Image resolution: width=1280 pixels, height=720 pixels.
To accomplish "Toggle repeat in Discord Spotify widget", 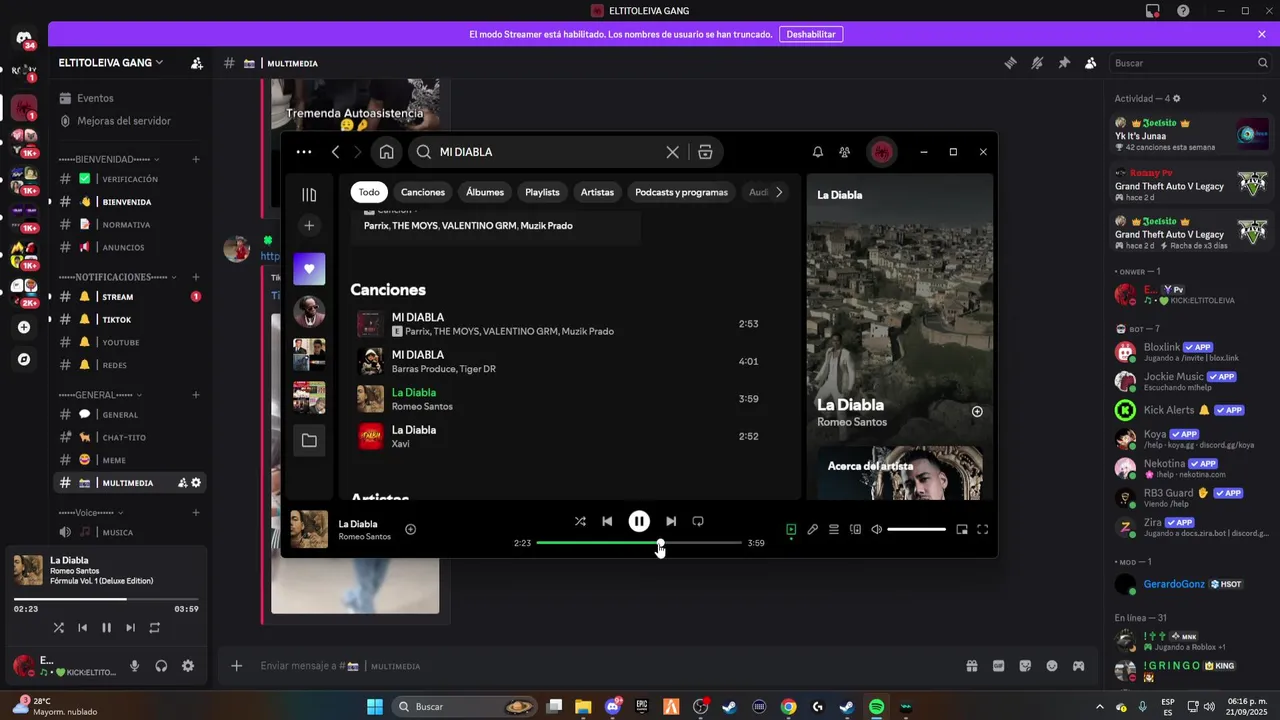I will (154, 628).
